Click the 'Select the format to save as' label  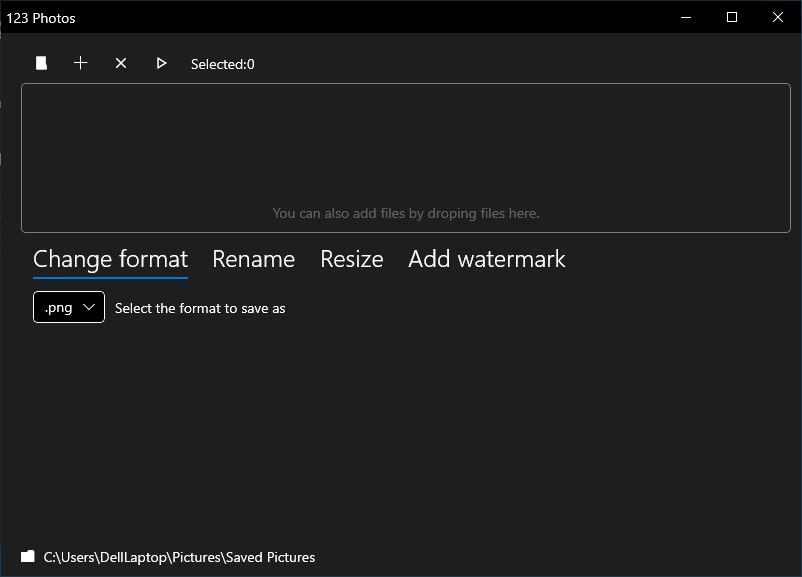point(200,308)
